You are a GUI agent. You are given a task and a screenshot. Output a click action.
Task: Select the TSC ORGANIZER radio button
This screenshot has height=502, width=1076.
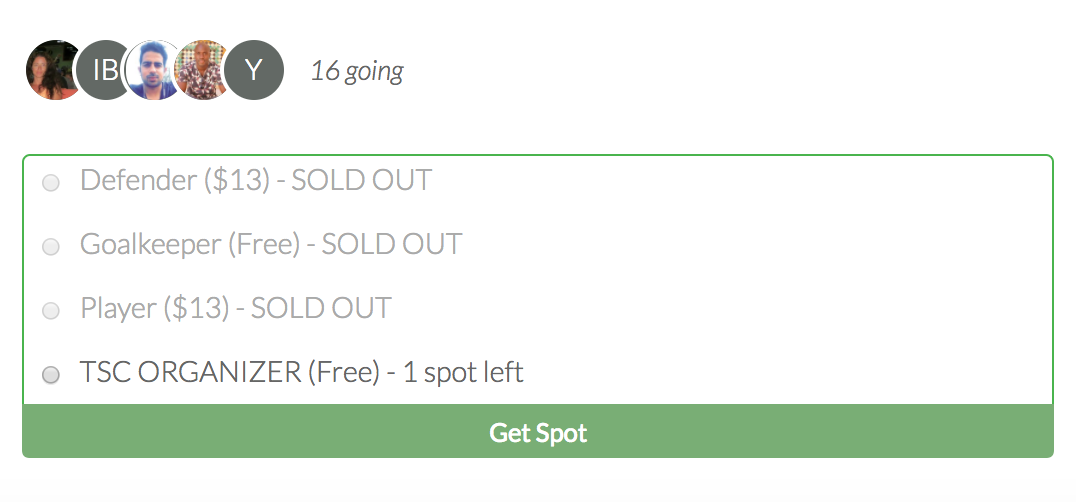(51, 375)
